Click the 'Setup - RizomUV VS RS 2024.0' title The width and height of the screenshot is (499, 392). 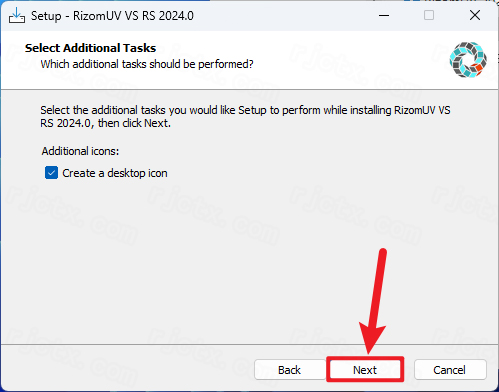tap(112, 16)
